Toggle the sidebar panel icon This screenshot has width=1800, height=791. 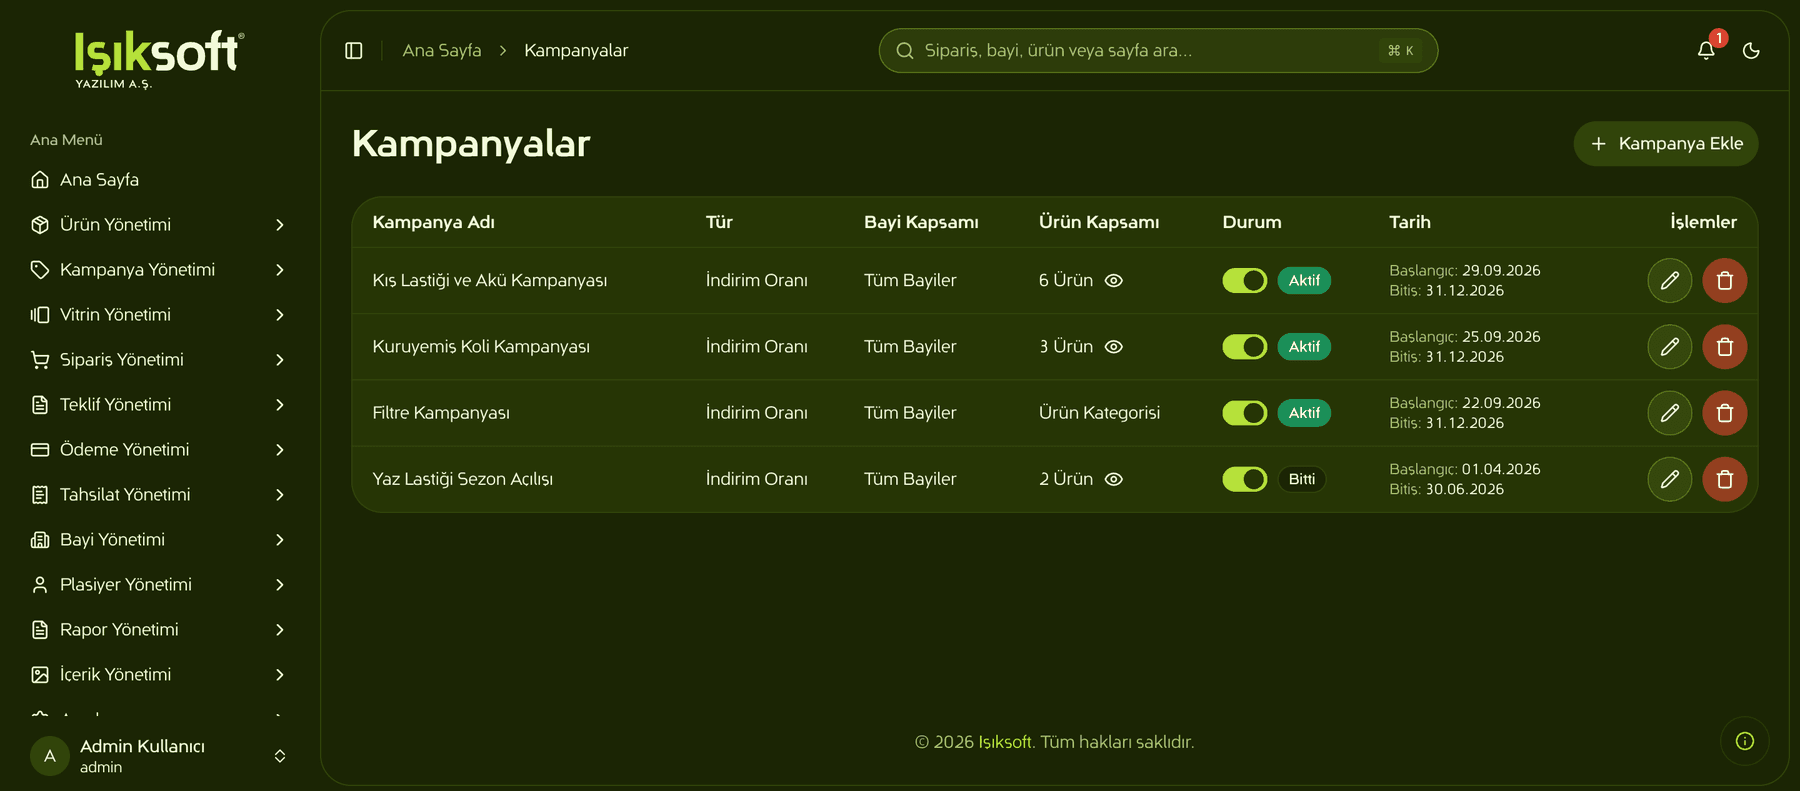coord(354,51)
